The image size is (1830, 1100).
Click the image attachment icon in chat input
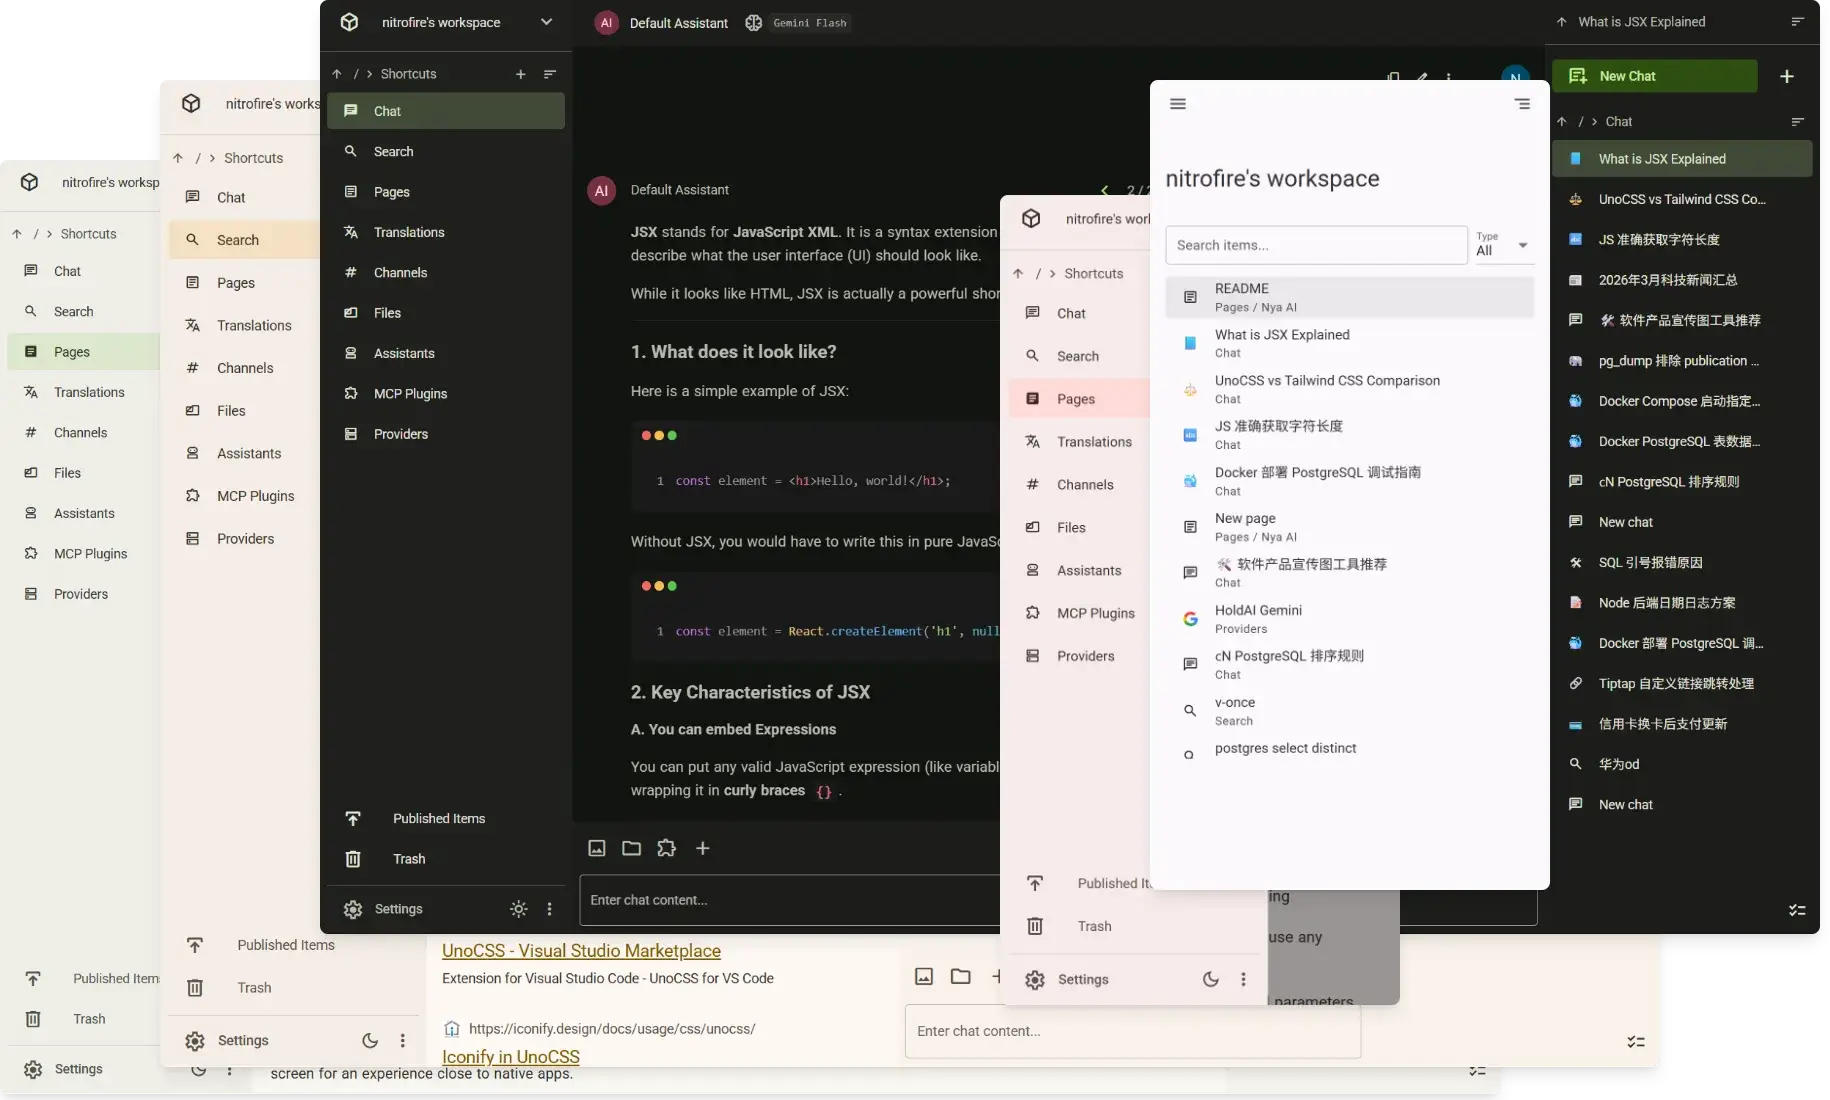[596, 847]
